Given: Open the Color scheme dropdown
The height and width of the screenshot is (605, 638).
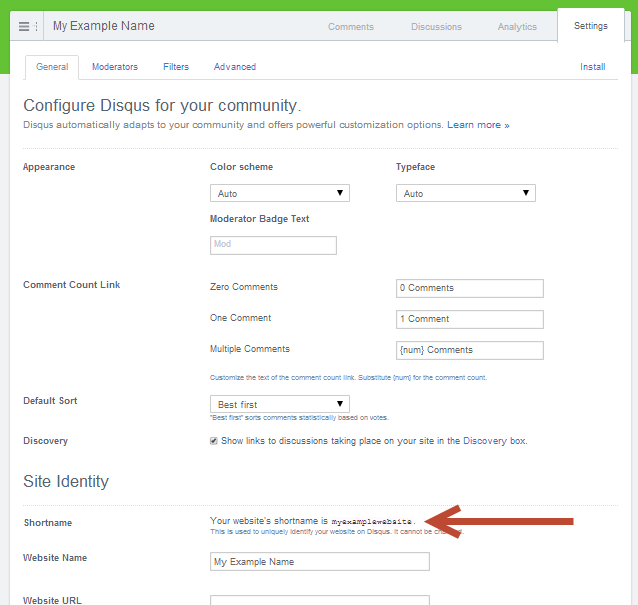Looking at the screenshot, I should [279, 193].
